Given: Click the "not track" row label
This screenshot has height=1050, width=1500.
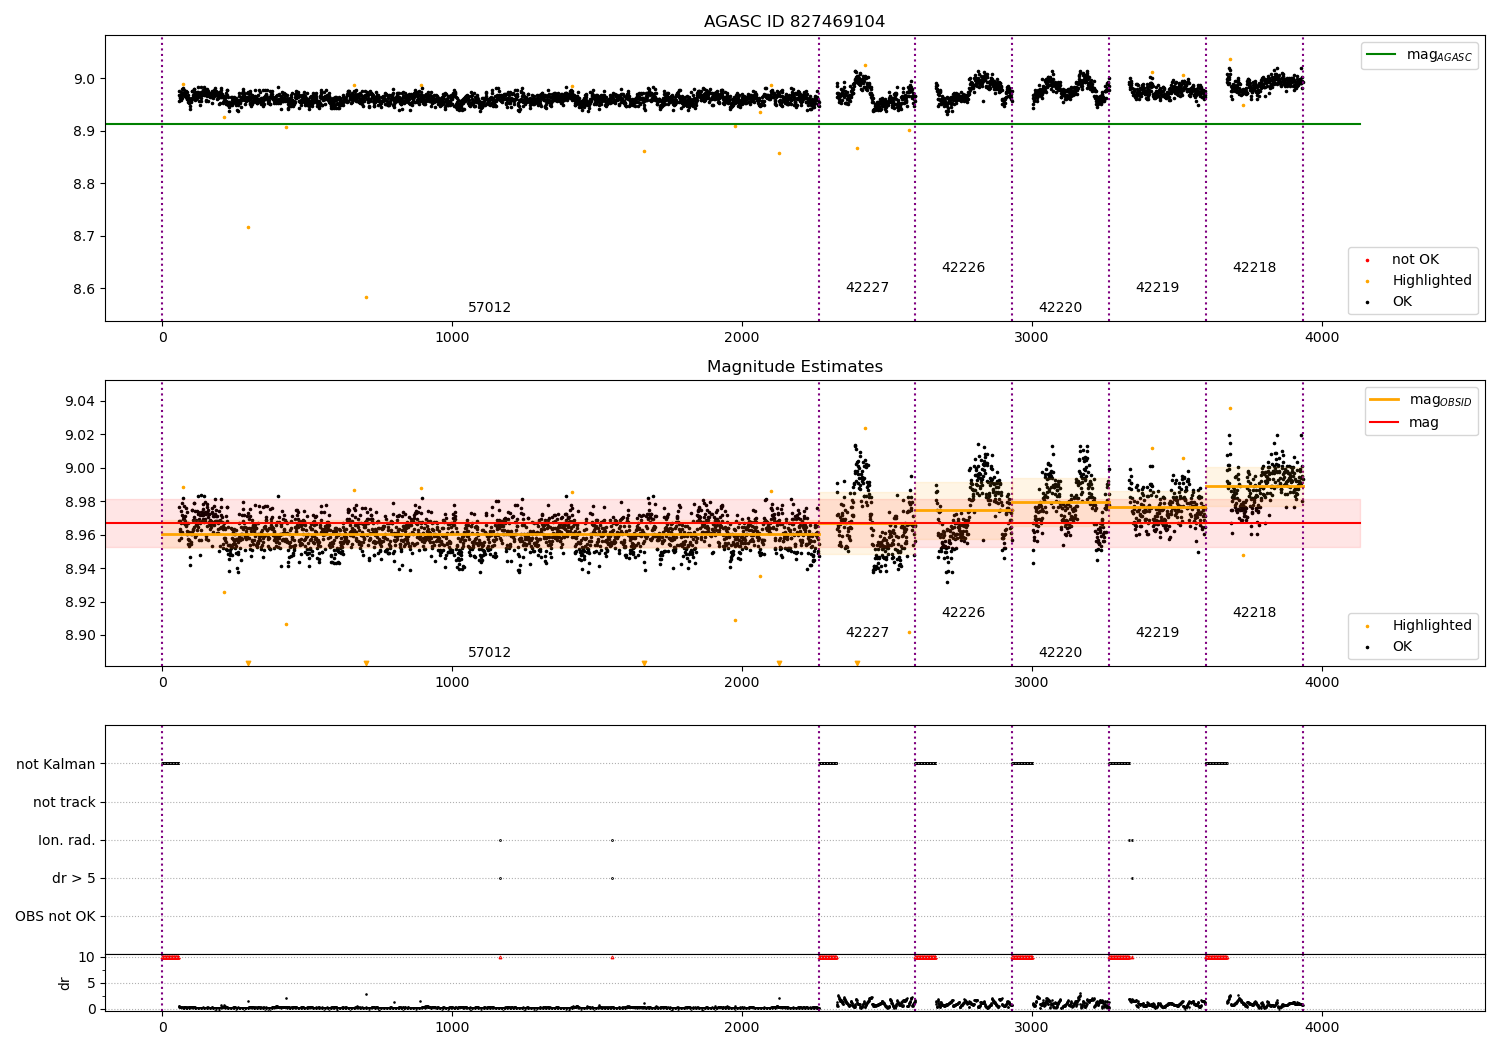Looking at the screenshot, I should point(64,802).
